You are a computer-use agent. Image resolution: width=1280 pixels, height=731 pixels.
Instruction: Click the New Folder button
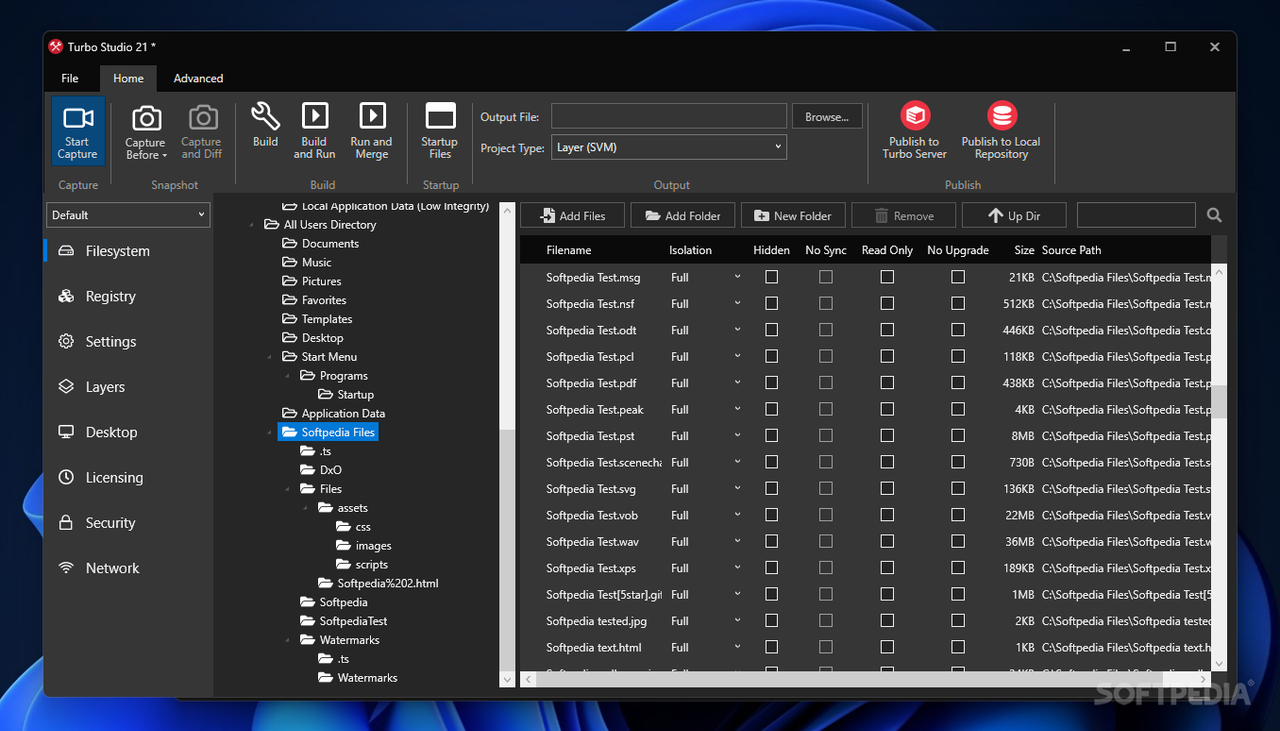click(x=793, y=215)
